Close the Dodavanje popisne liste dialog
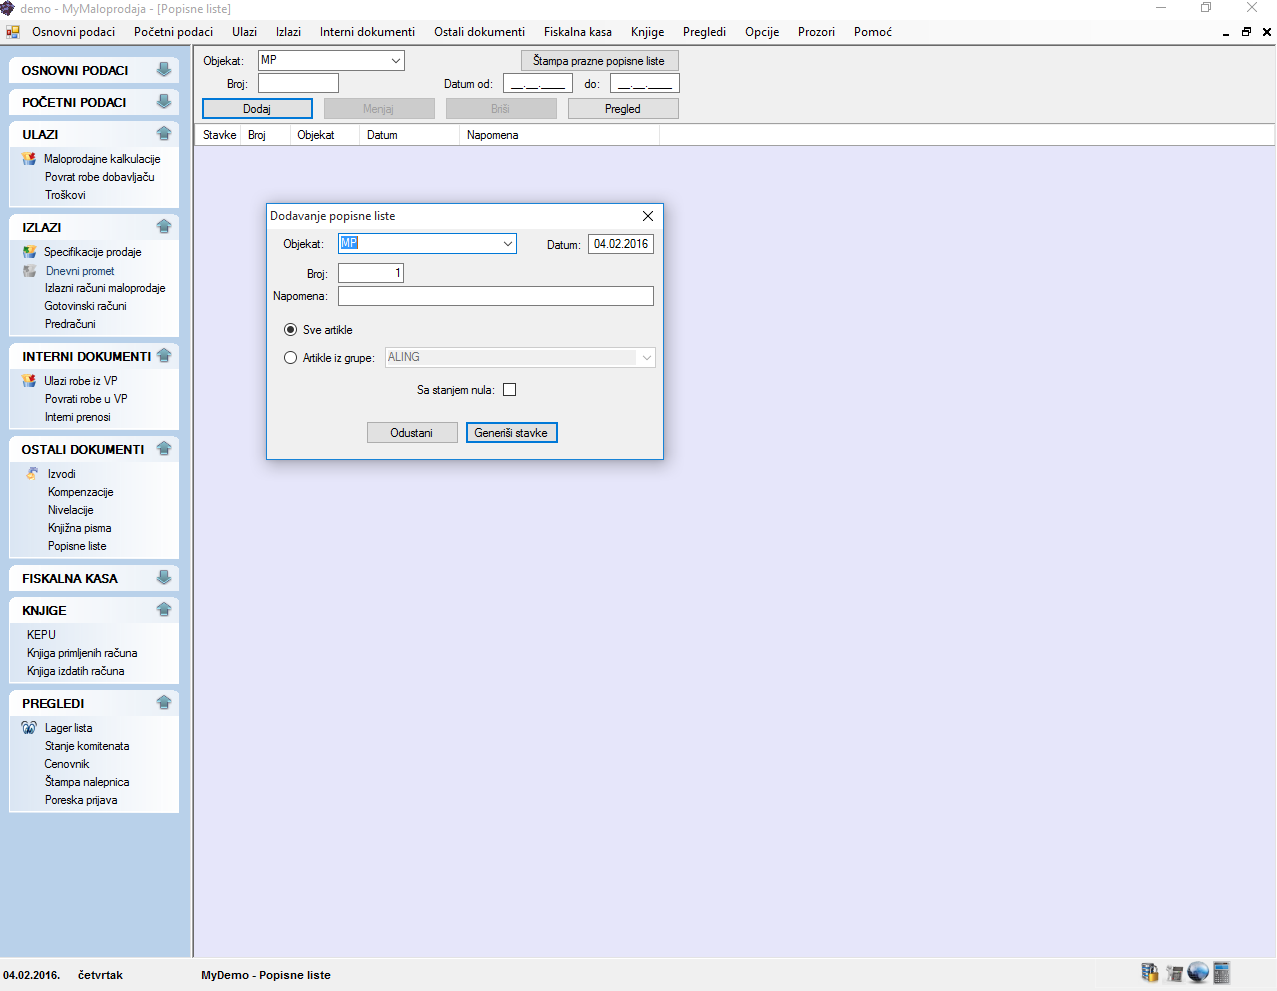Image resolution: width=1277 pixels, height=991 pixels. 648,216
